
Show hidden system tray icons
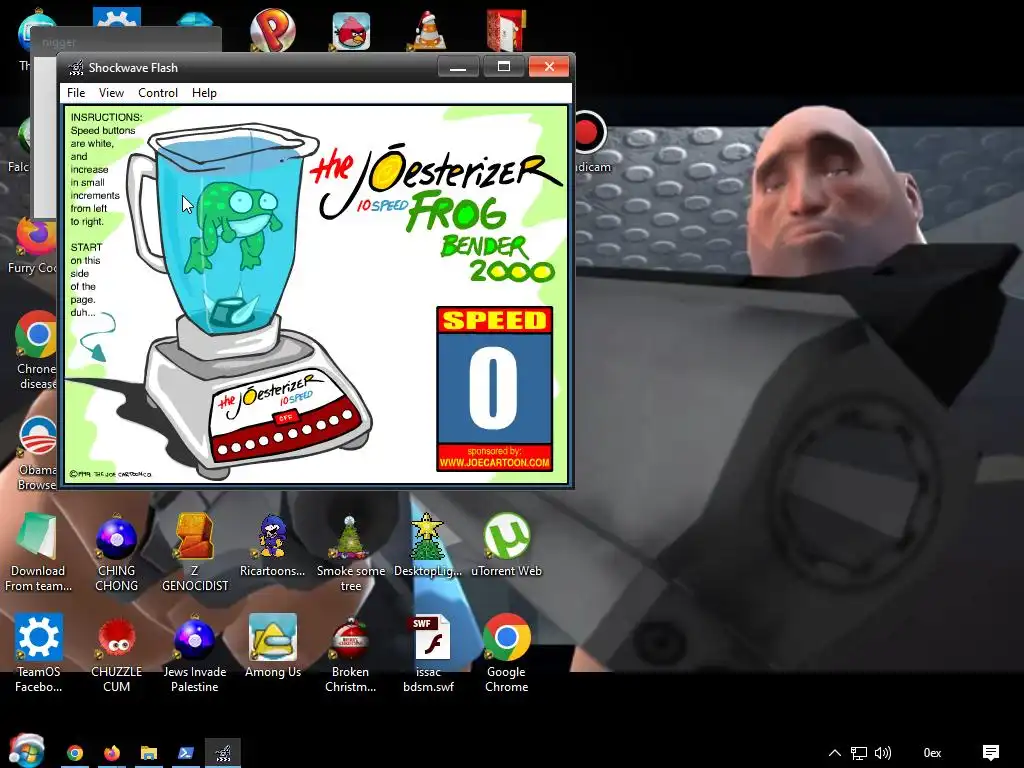pos(835,753)
